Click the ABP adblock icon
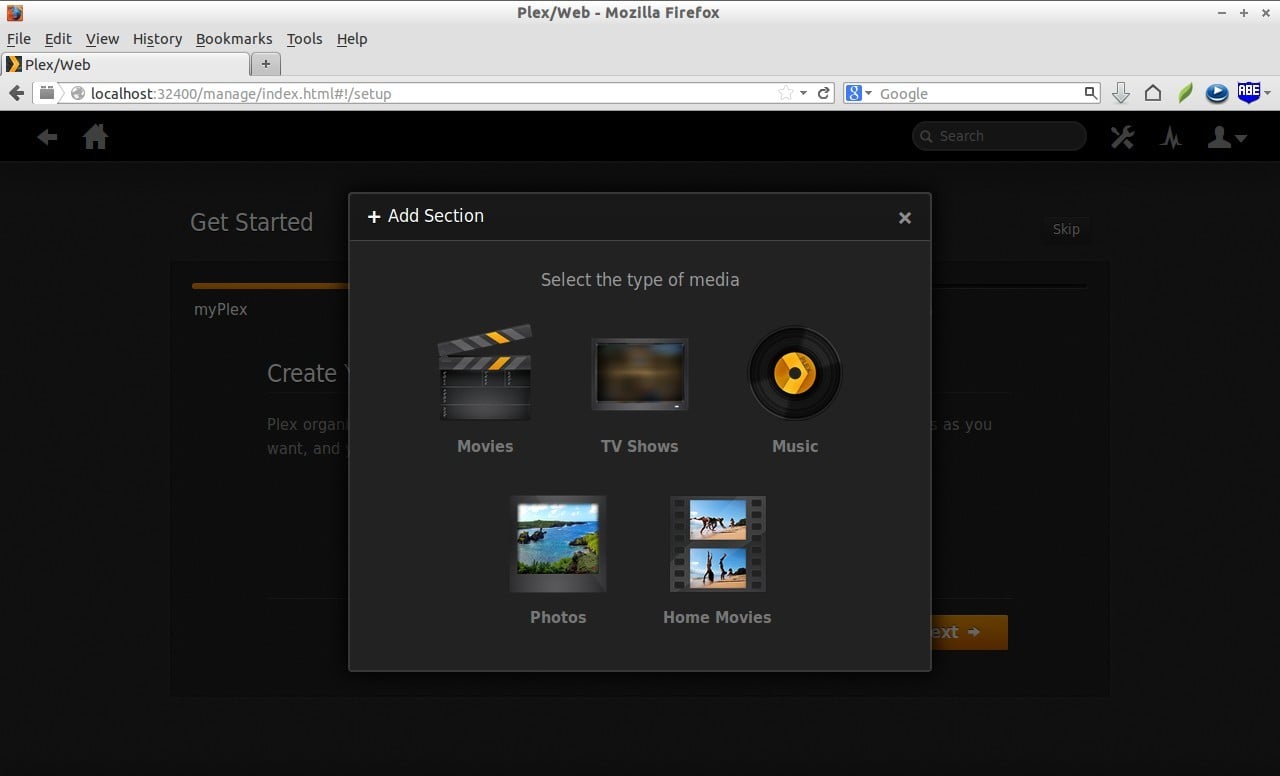Viewport: 1280px width, 776px height. (x=1249, y=92)
